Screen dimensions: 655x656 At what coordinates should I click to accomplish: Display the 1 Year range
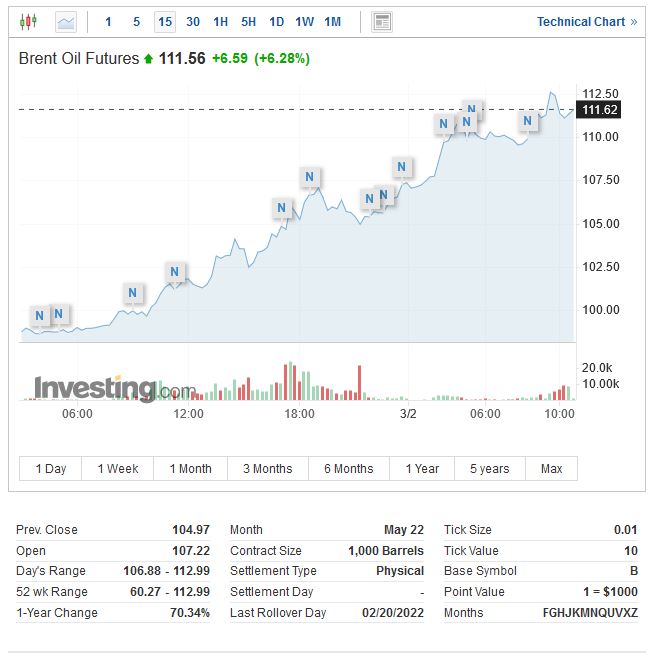[422, 468]
